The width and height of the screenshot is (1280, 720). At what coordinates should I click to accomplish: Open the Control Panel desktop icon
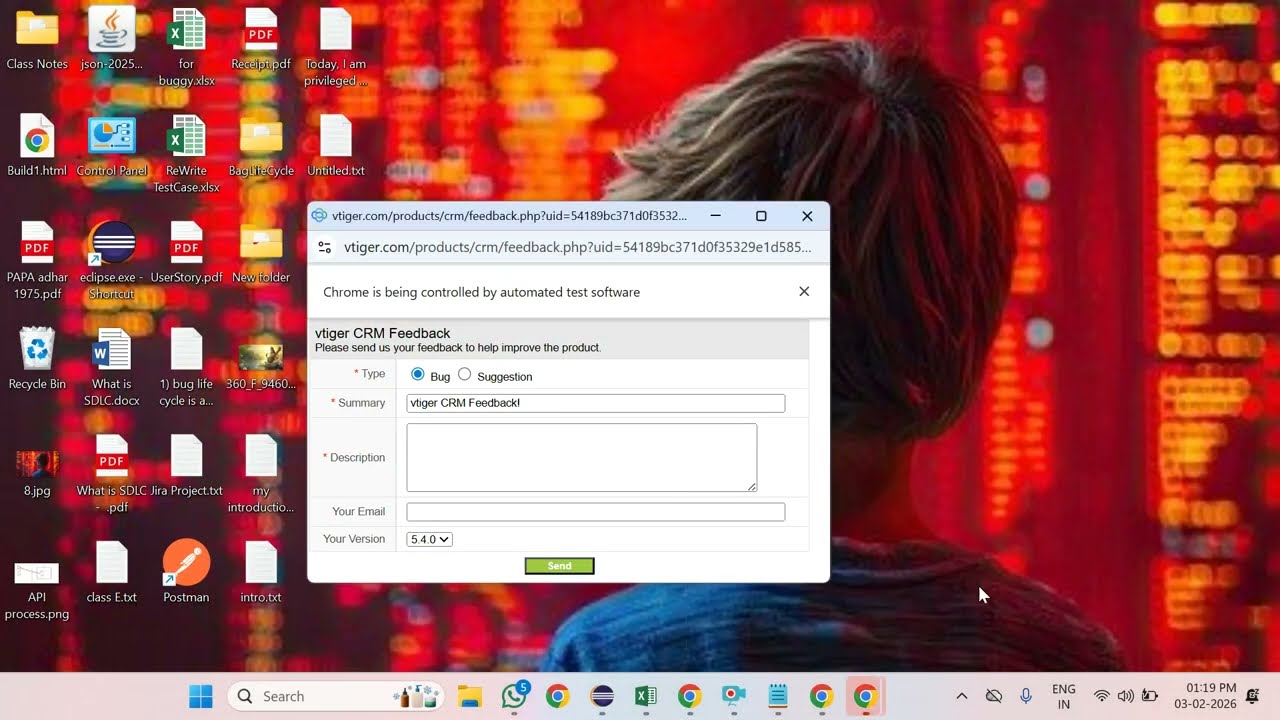click(112, 136)
